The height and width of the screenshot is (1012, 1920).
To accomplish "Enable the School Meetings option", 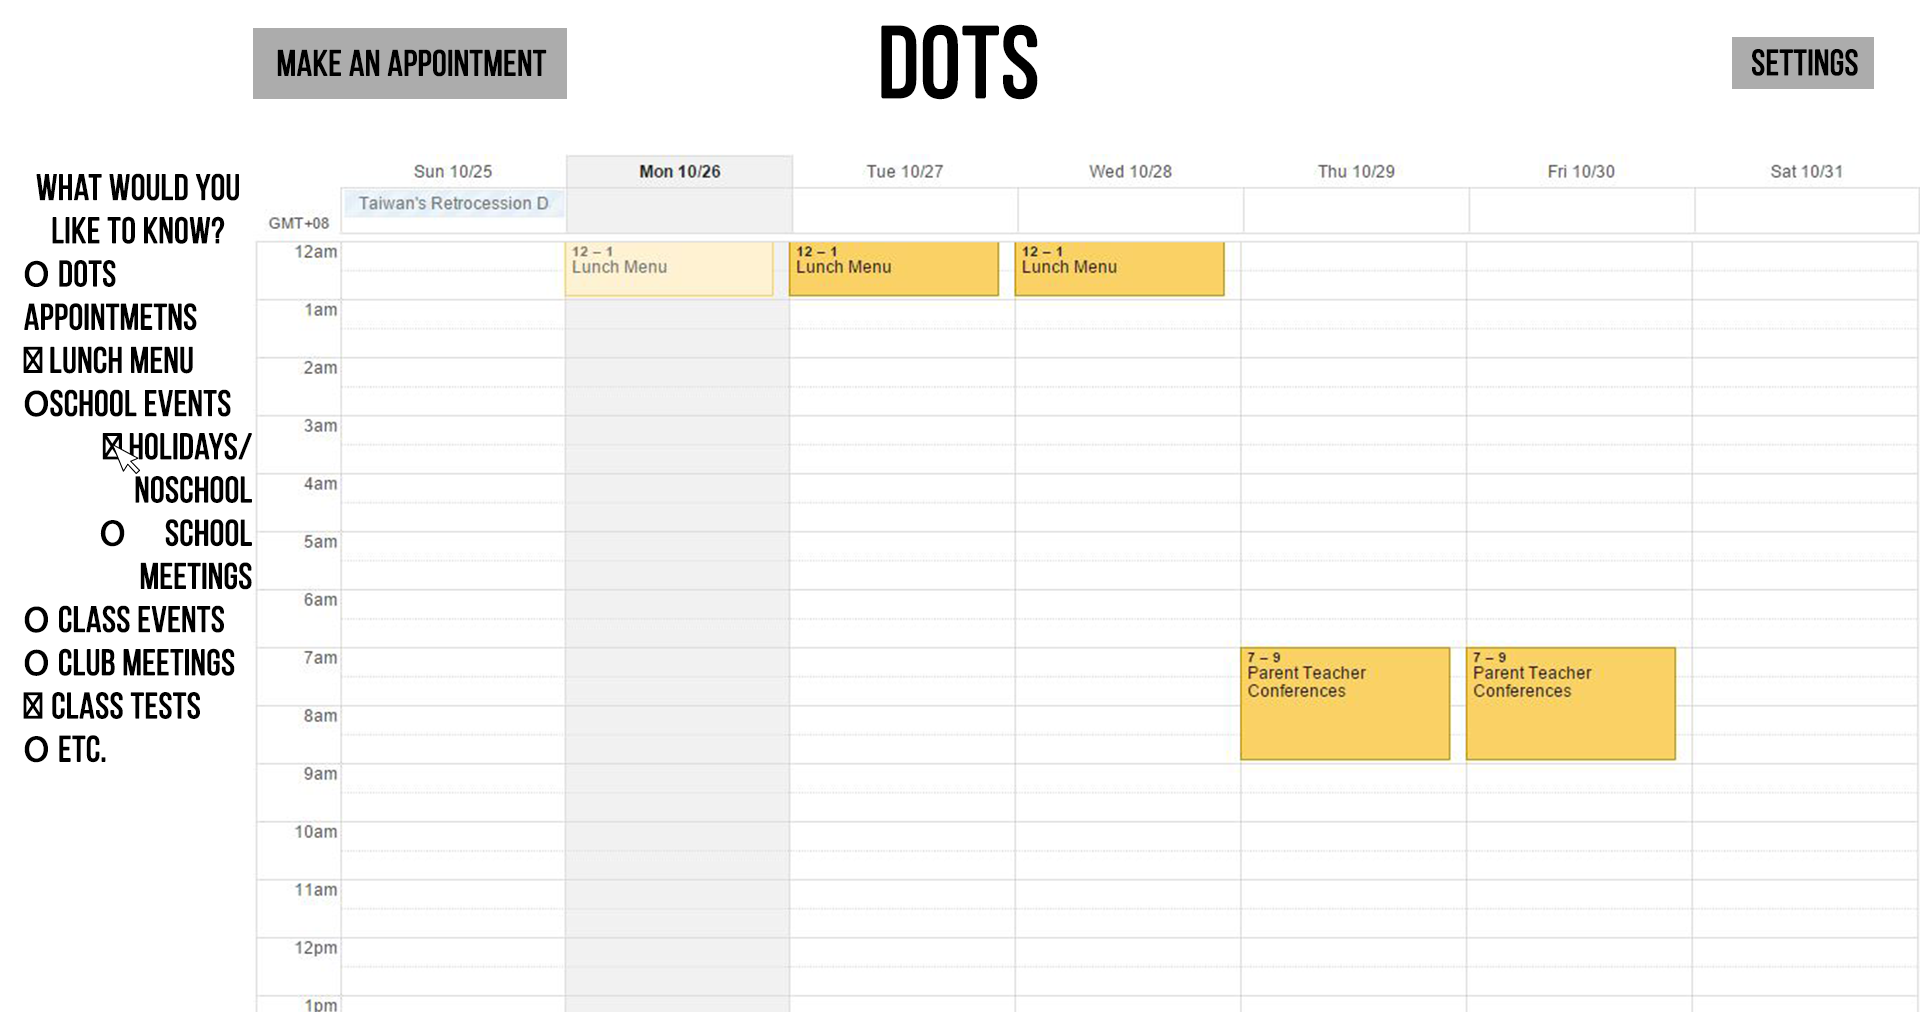I will coord(113,534).
